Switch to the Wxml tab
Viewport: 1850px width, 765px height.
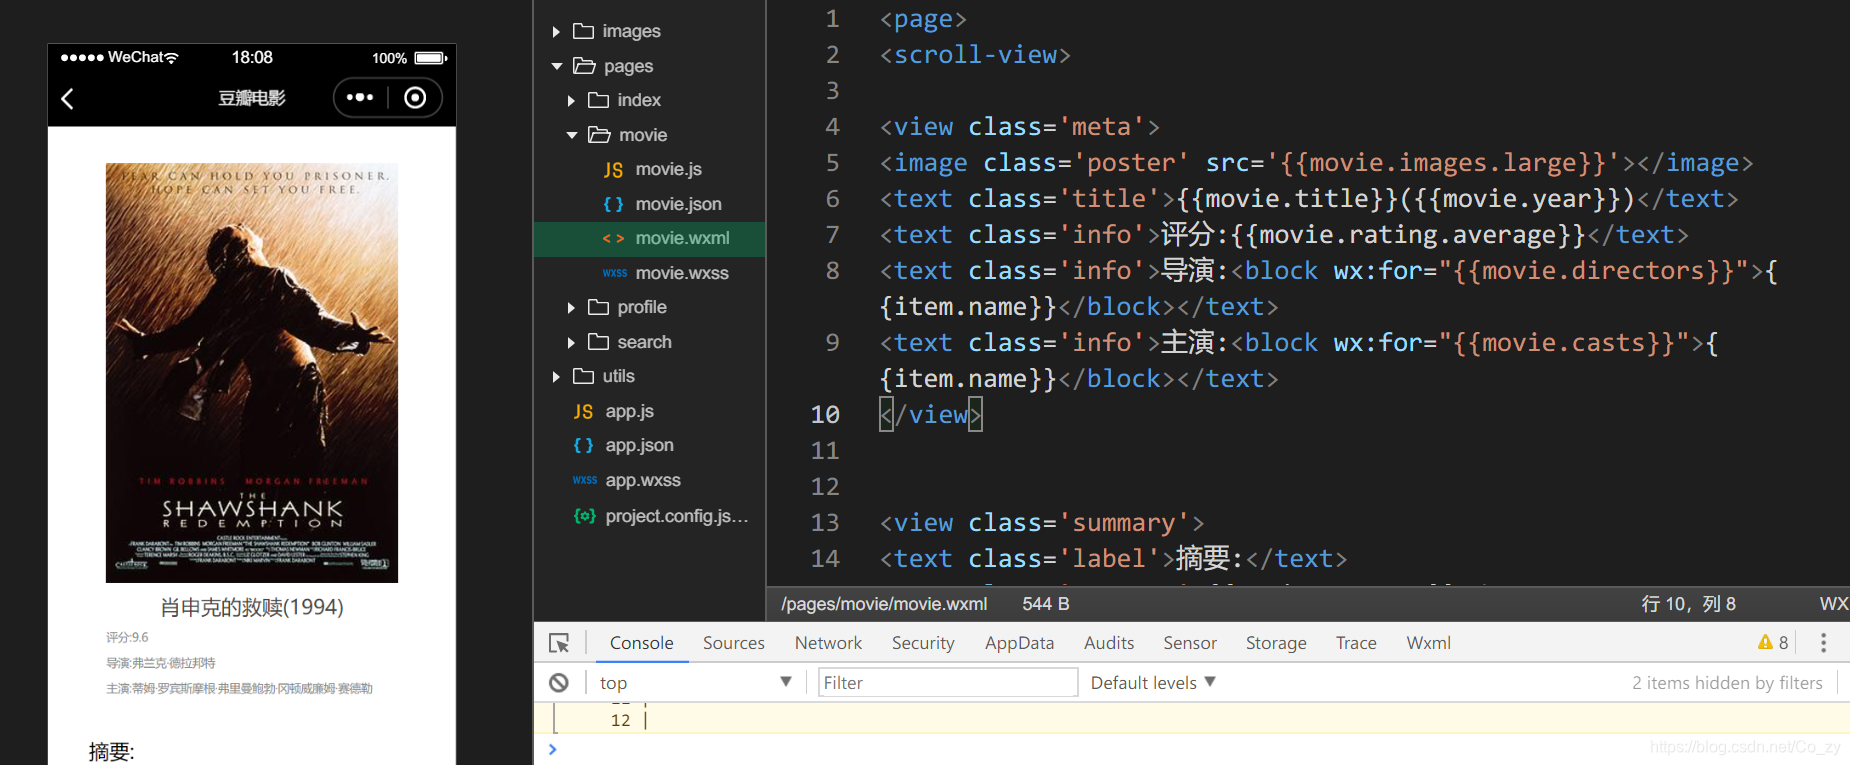tap(1428, 643)
